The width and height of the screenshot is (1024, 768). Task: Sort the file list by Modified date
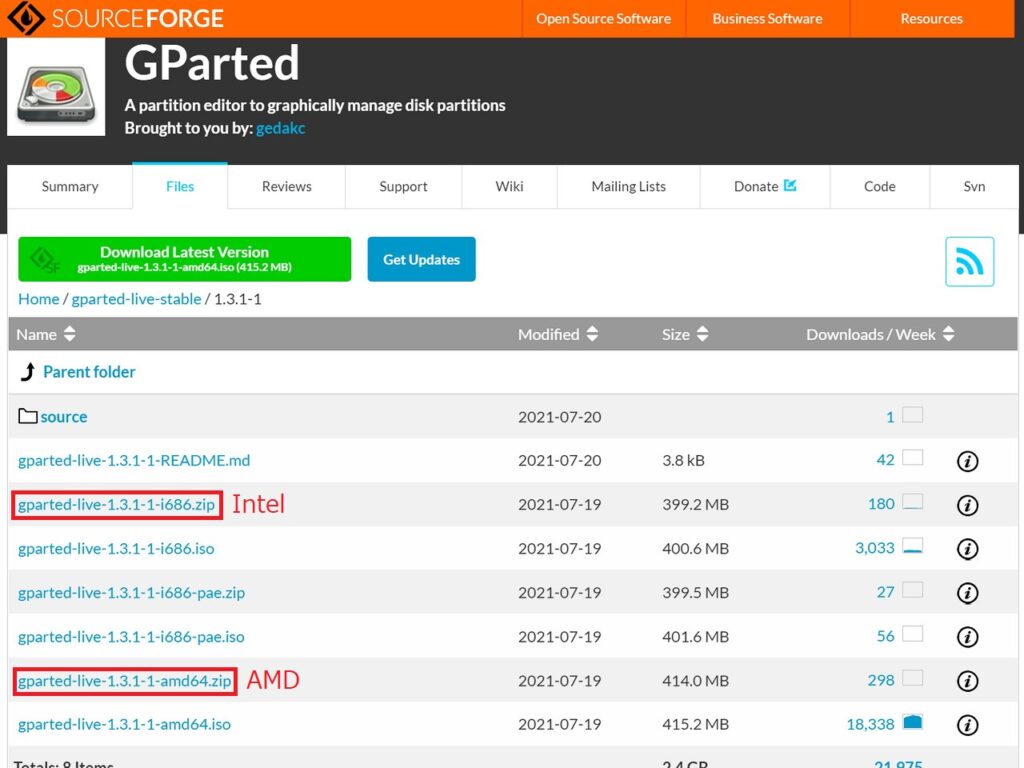(558, 334)
